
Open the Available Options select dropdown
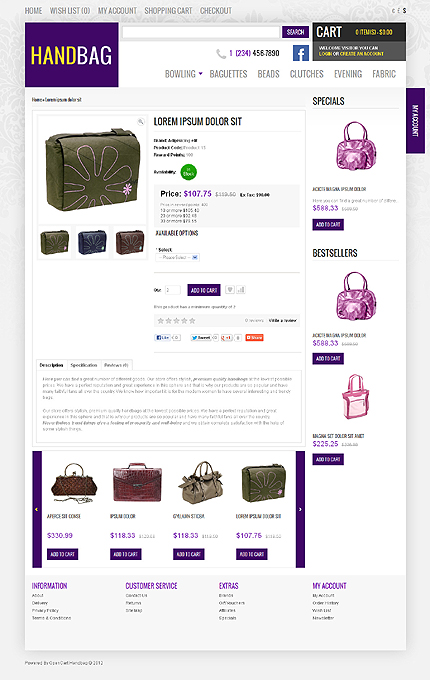click(178, 257)
